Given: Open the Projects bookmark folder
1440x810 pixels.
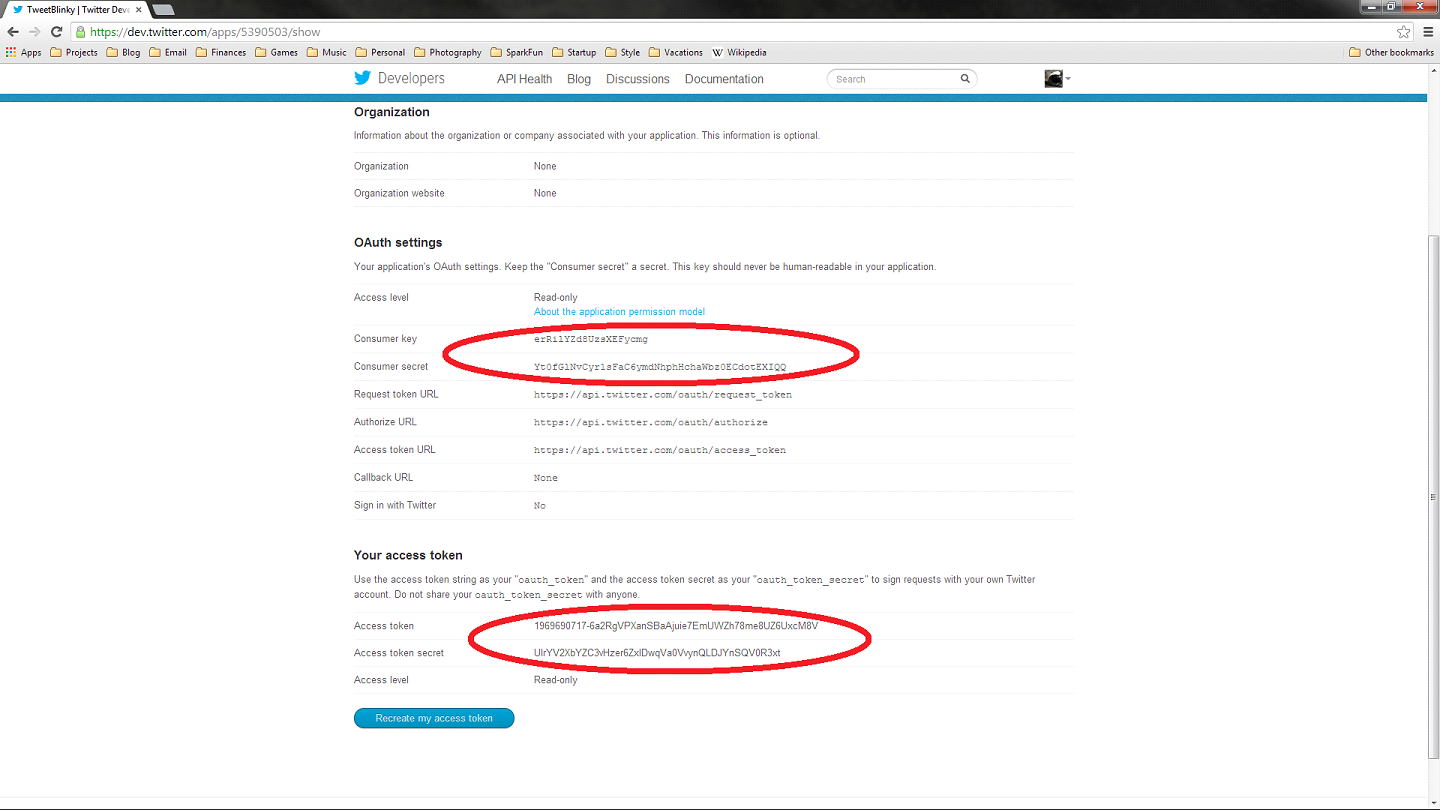Looking at the screenshot, I should 74,52.
